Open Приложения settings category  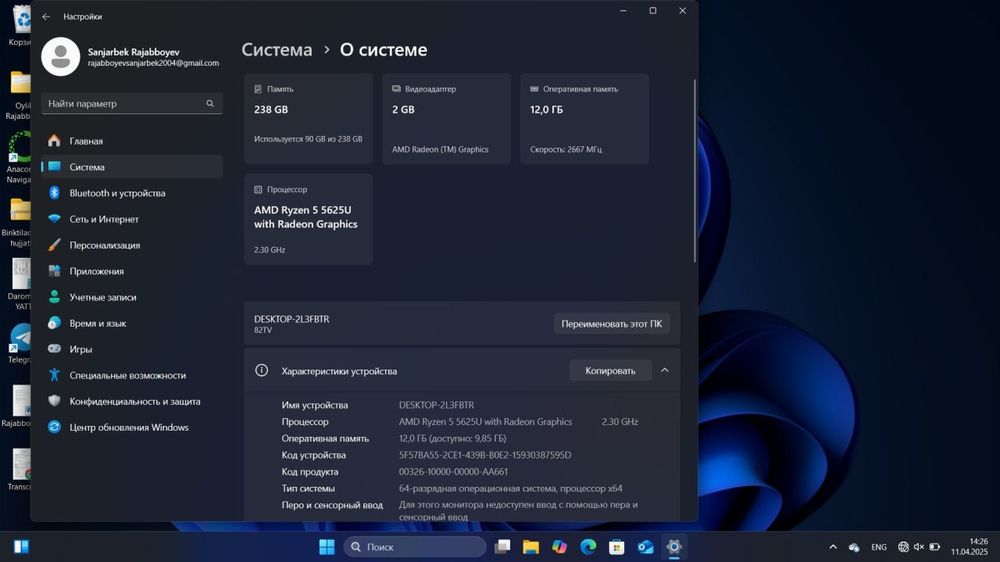click(x=96, y=271)
